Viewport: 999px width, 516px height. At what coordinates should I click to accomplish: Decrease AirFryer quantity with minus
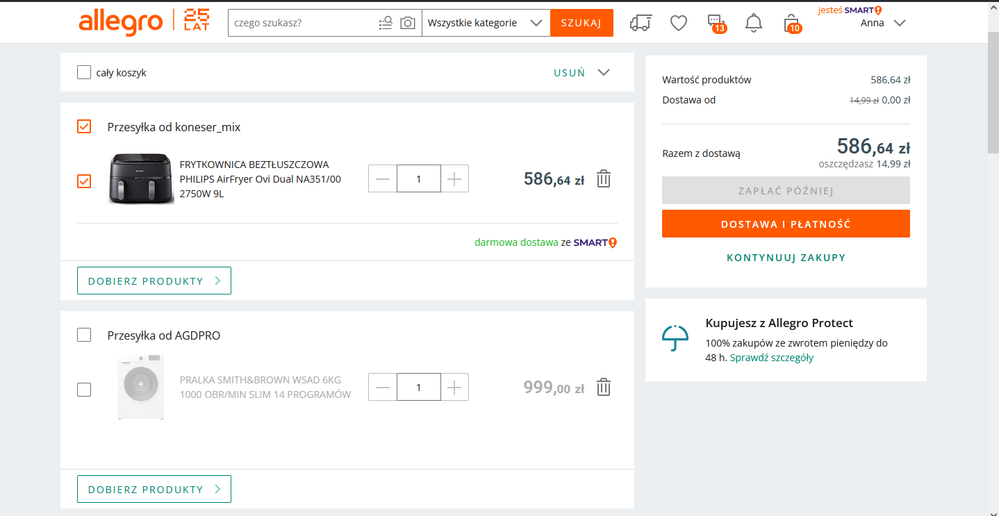pos(383,179)
